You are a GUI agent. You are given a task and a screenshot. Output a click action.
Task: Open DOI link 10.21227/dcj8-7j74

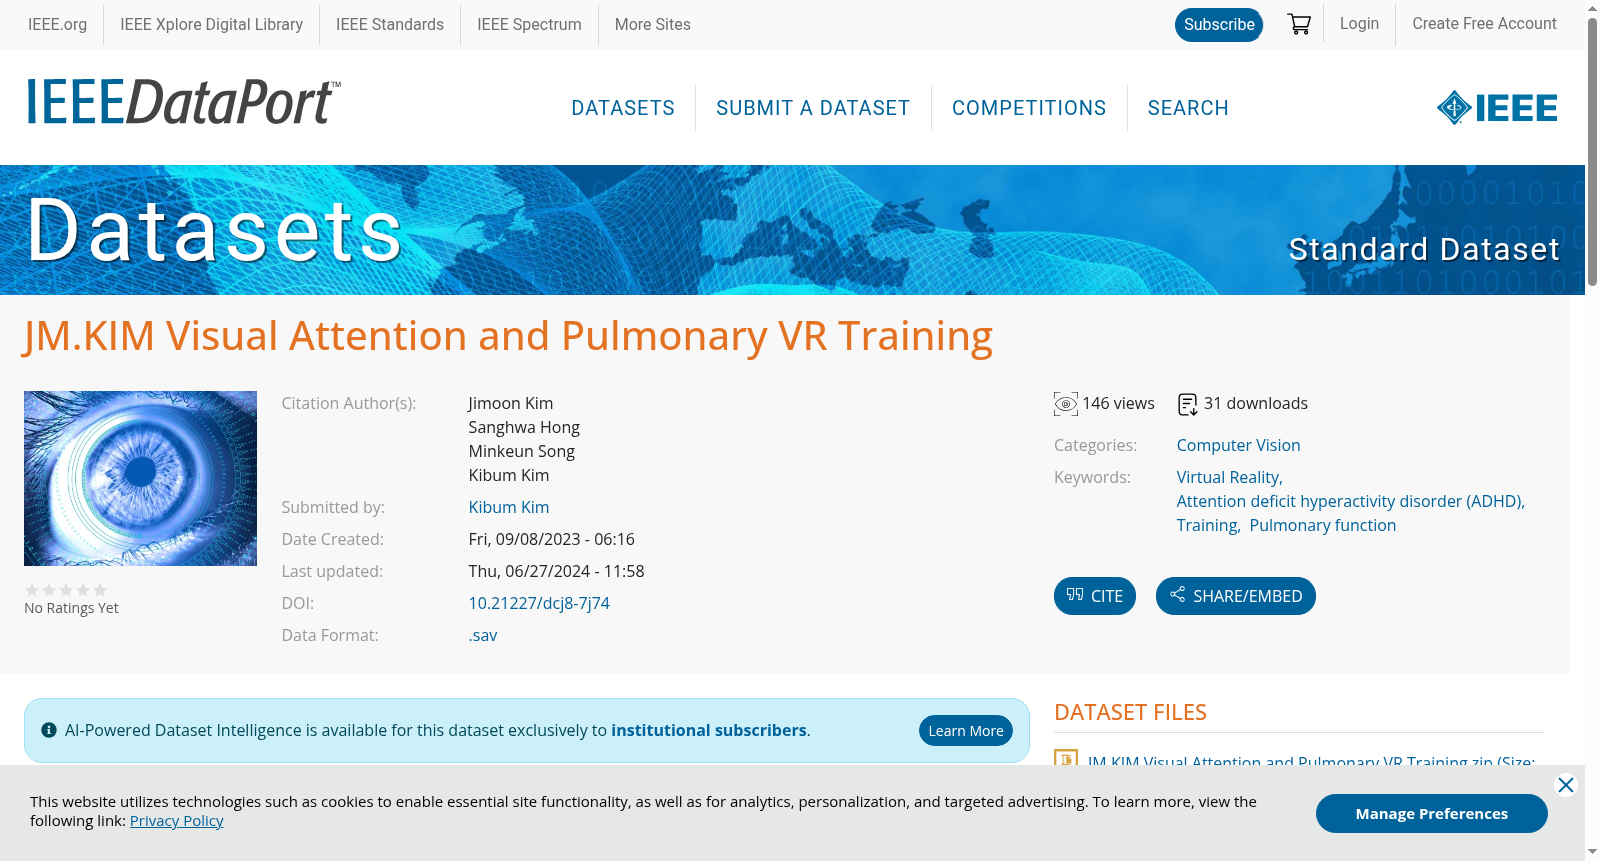point(539,603)
